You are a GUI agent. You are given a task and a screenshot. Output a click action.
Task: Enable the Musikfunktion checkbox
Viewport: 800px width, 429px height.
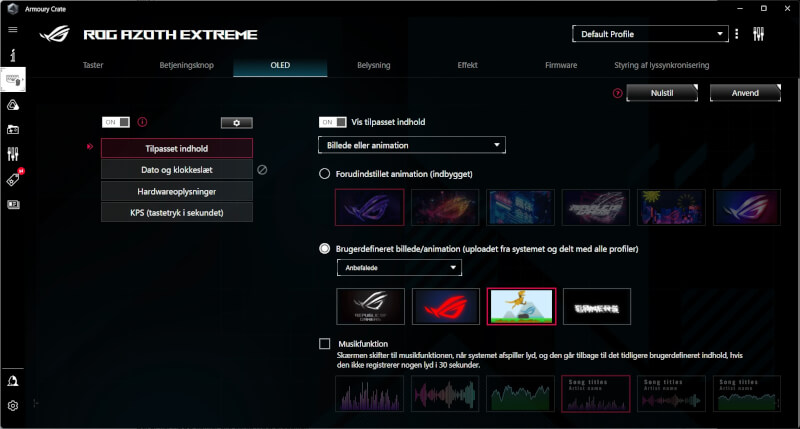[x=324, y=344]
